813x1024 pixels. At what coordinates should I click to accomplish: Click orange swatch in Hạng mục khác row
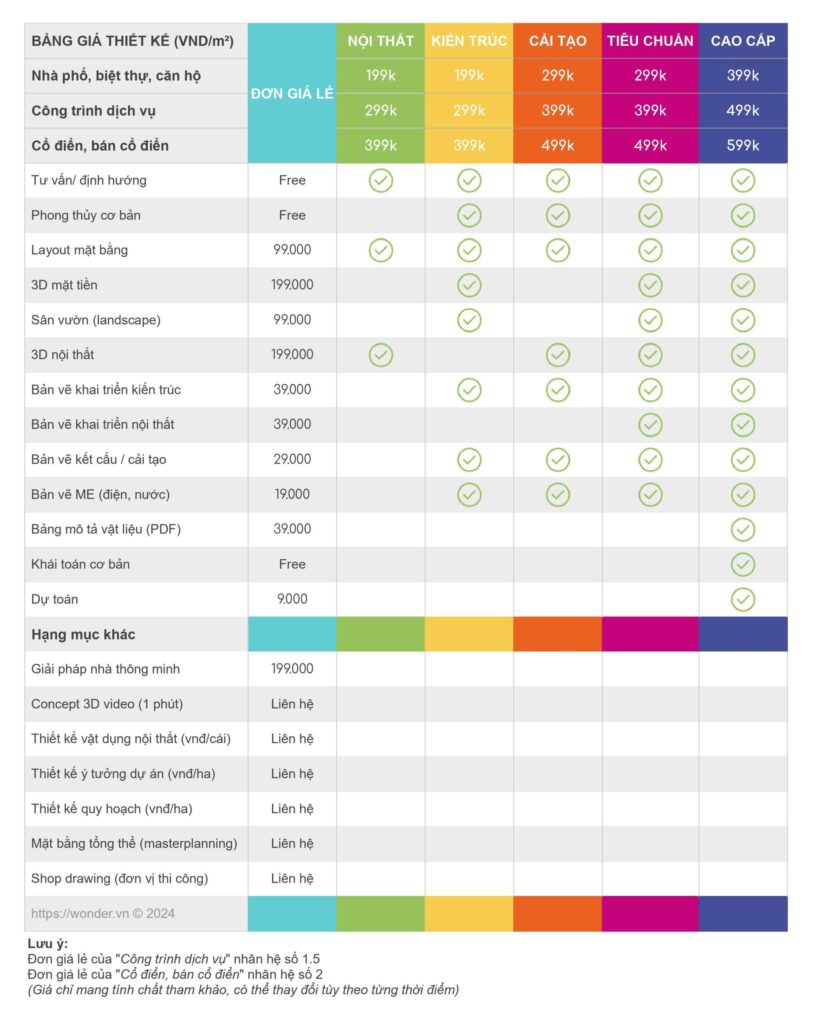click(558, 634)
